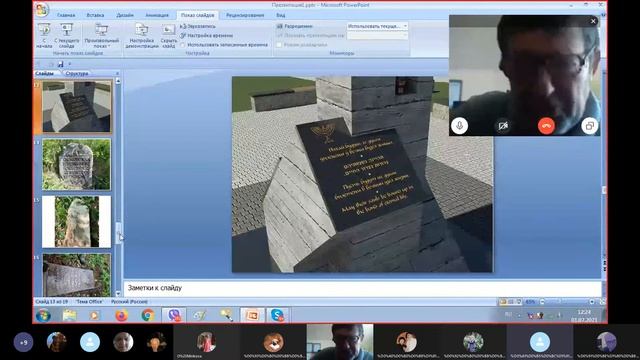Switch to the Анимация ribbon tab
Screen dimensions: 640x360
(157, 15)
